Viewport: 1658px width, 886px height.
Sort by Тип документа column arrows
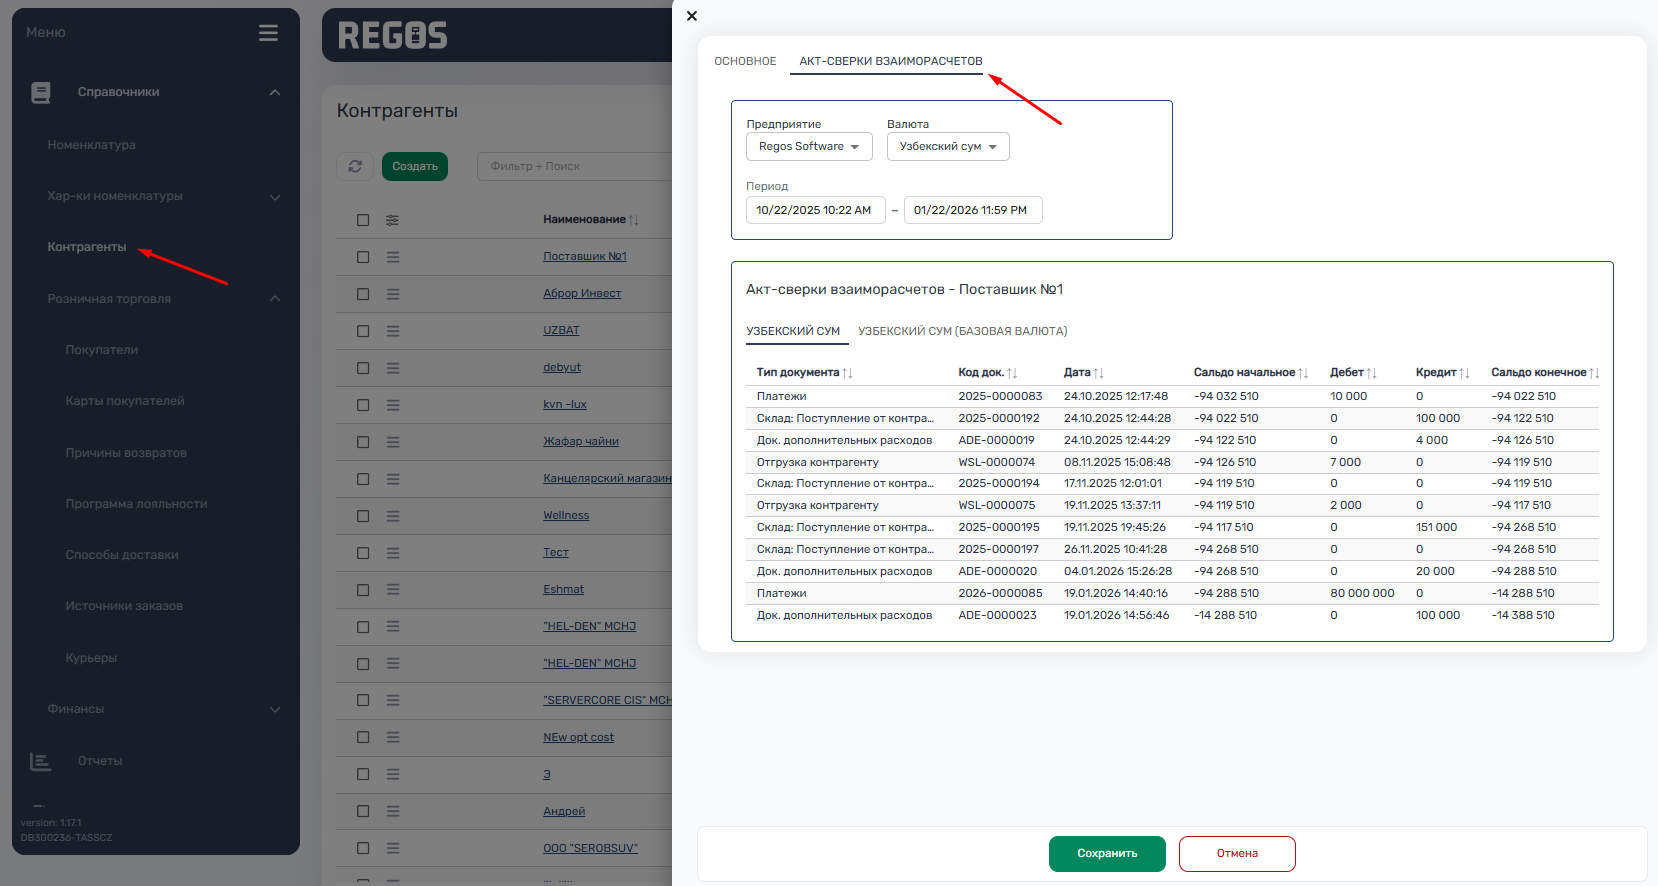click(848, 373)
